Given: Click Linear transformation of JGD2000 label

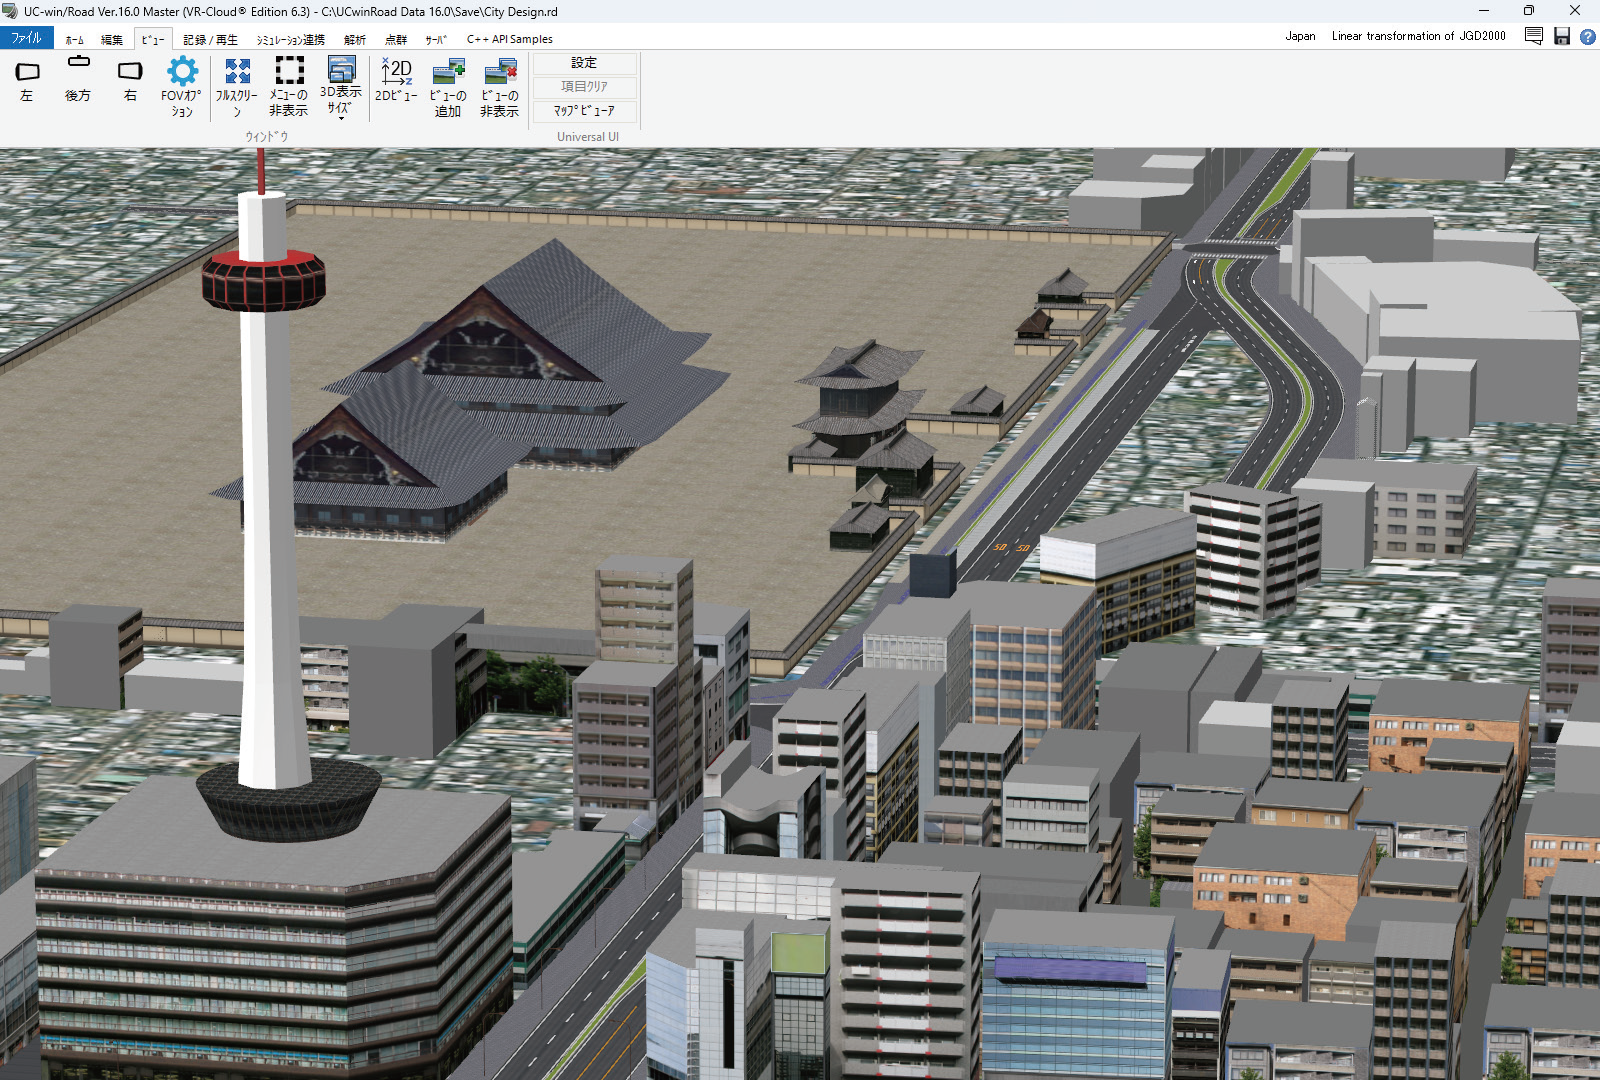Looking at the screenshot, I should [x=1418, y=36].
